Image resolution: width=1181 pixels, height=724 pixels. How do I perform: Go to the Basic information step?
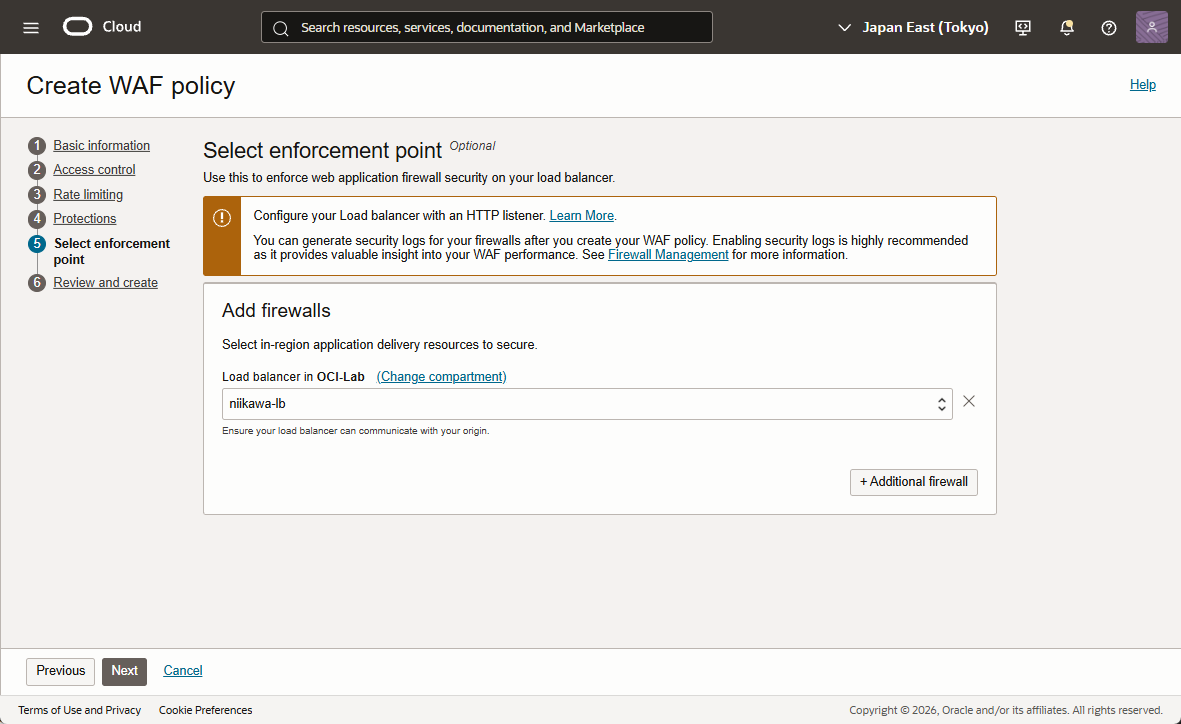pyautogui.click(x=101, y=146)
